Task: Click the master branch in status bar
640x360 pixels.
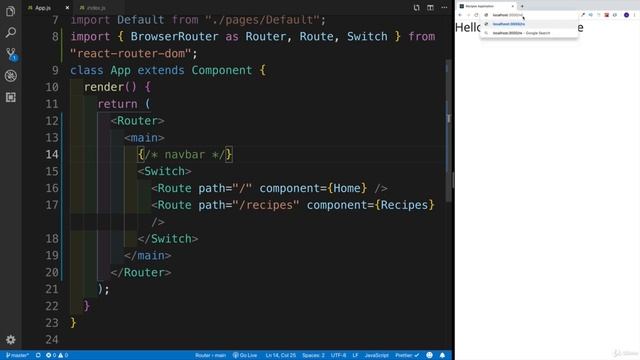Action: (17, 355)
